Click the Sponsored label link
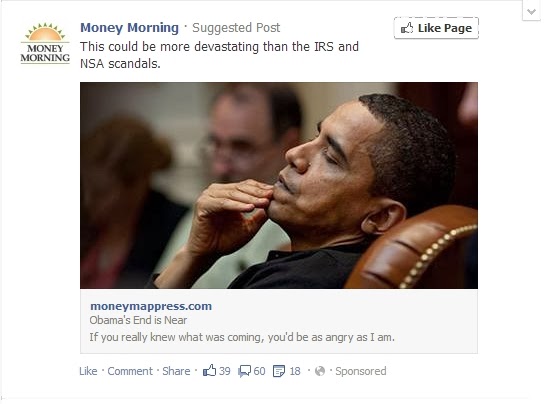 (x=360, y=371)
